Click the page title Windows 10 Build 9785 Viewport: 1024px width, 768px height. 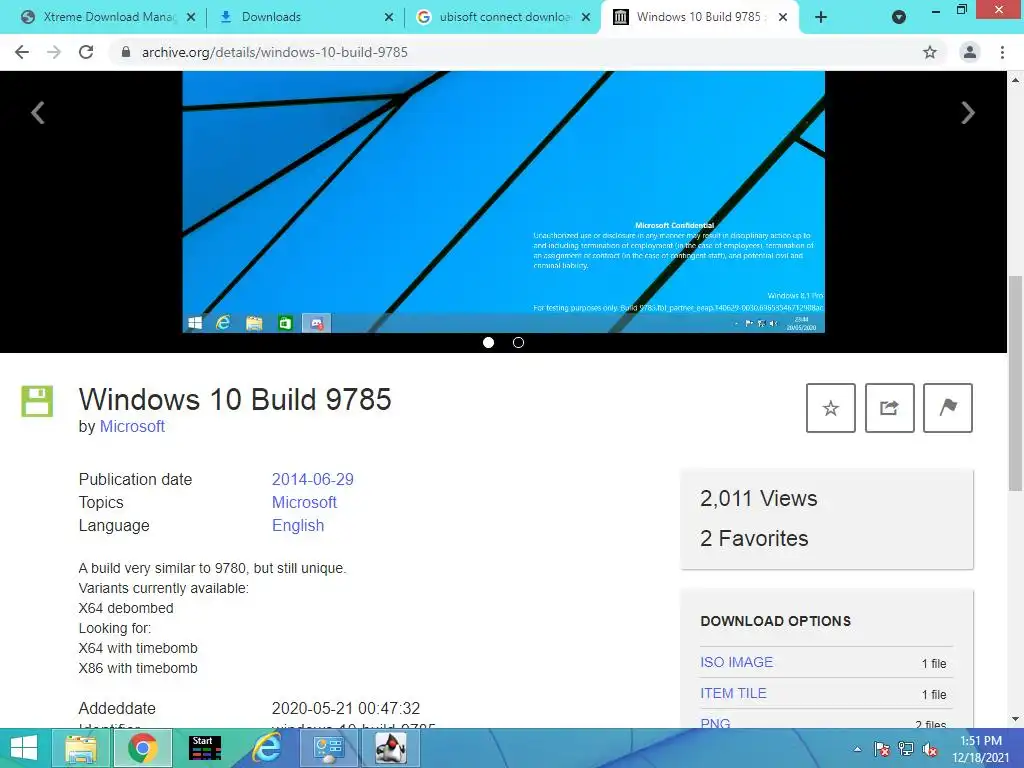click(x=235, y=399)
